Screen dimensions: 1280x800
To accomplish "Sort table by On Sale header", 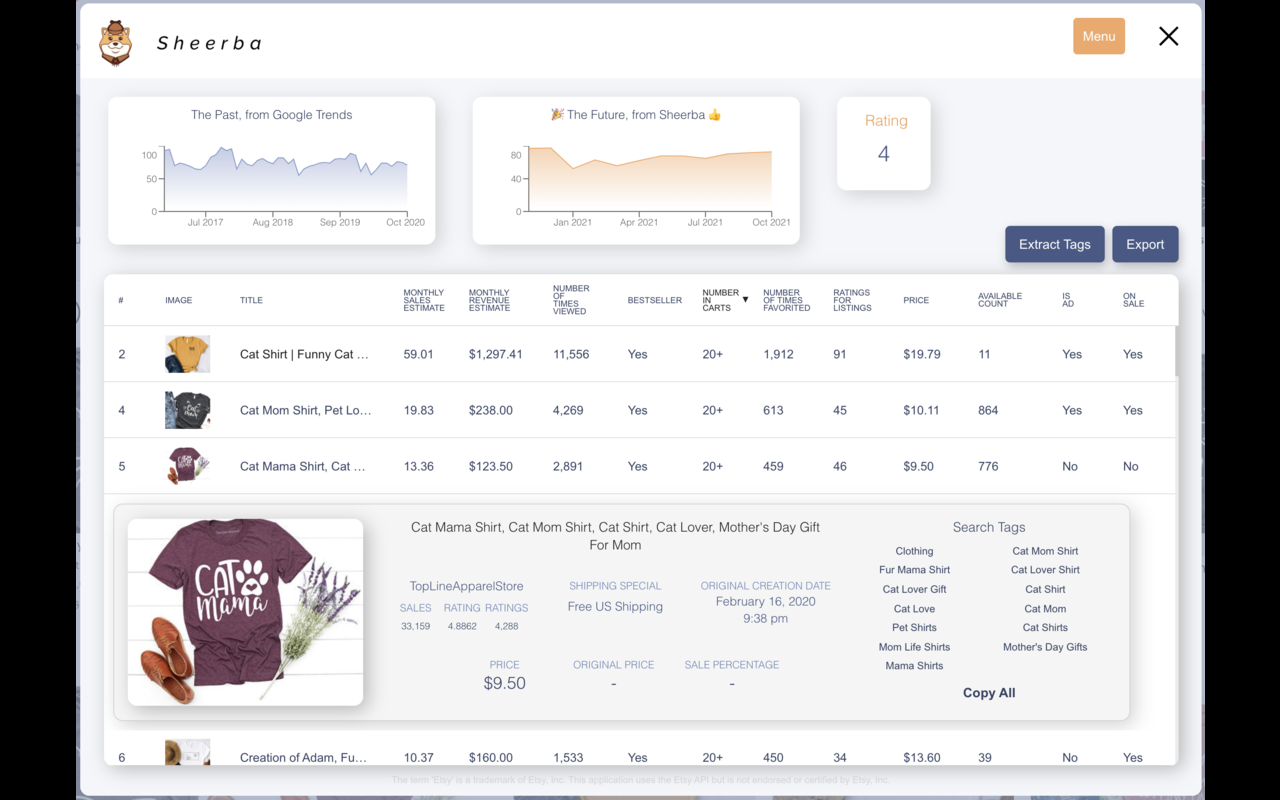I will [x=1133, y=300].
